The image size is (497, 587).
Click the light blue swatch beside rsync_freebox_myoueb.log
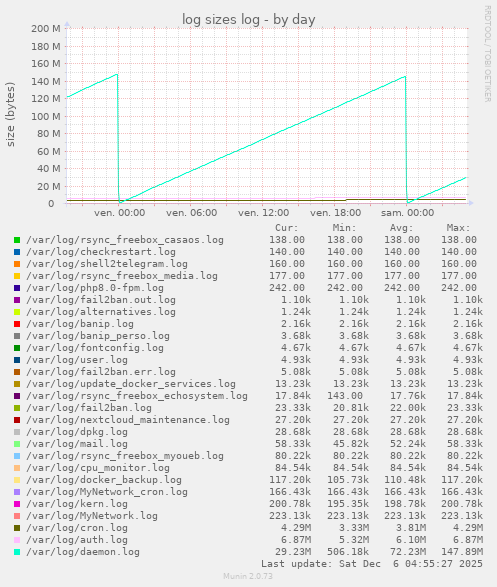click(x=17, y=456)
